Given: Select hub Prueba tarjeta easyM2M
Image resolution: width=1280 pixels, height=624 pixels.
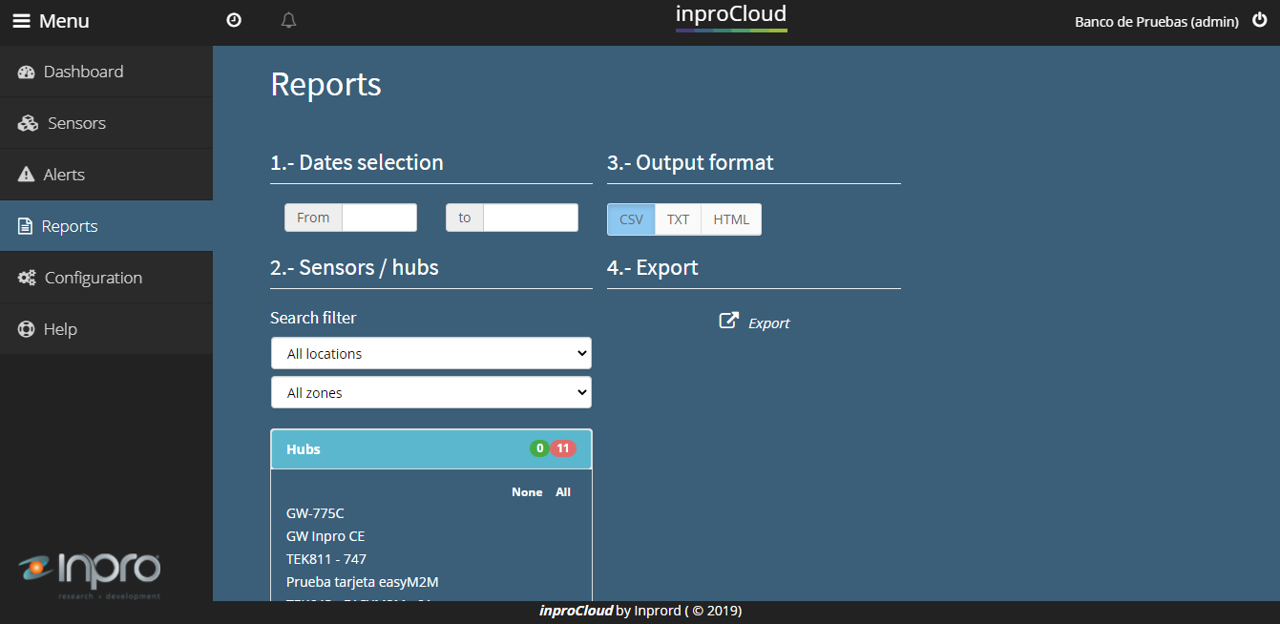Looking at the screenshot, I should (362, 582).
